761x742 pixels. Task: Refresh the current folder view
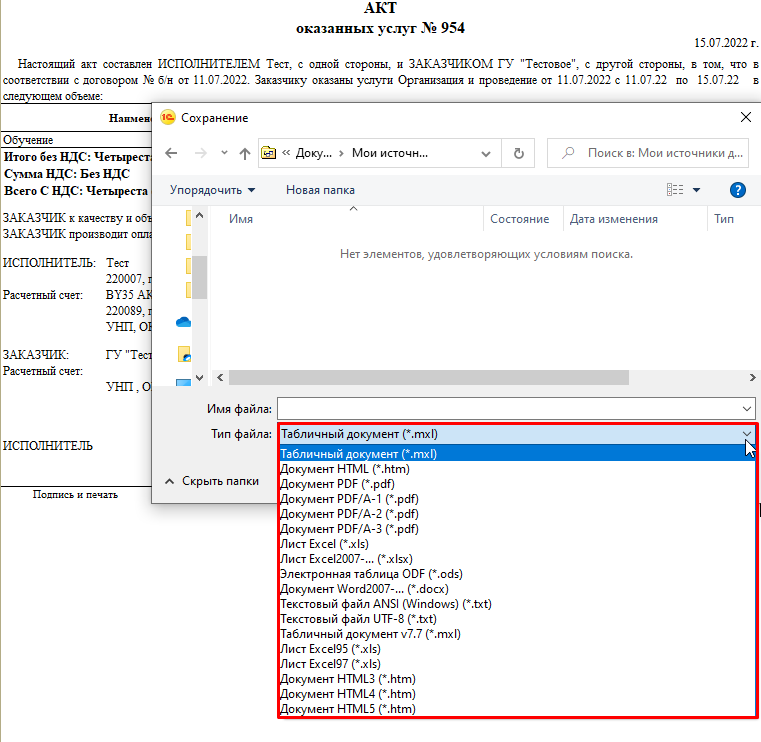[x=518, y=153]
